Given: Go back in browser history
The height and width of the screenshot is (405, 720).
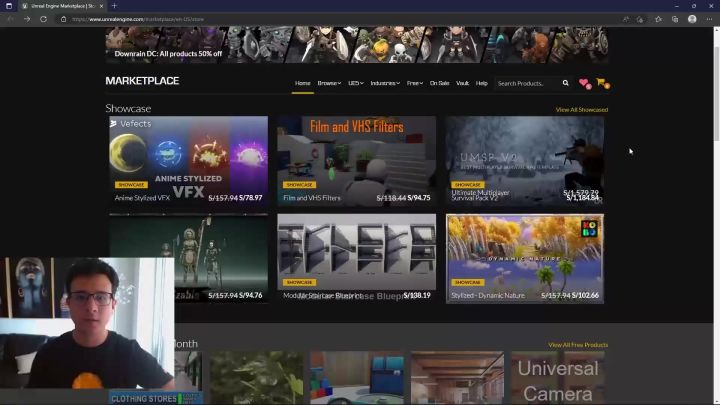Looking at the screenshot, I should pyautogui.click(x=11, y=19).
